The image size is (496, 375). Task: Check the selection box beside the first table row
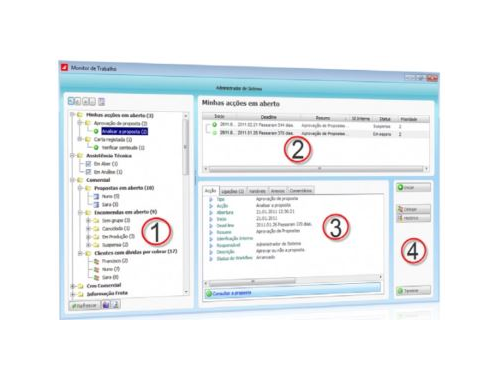tap(208, 128)
